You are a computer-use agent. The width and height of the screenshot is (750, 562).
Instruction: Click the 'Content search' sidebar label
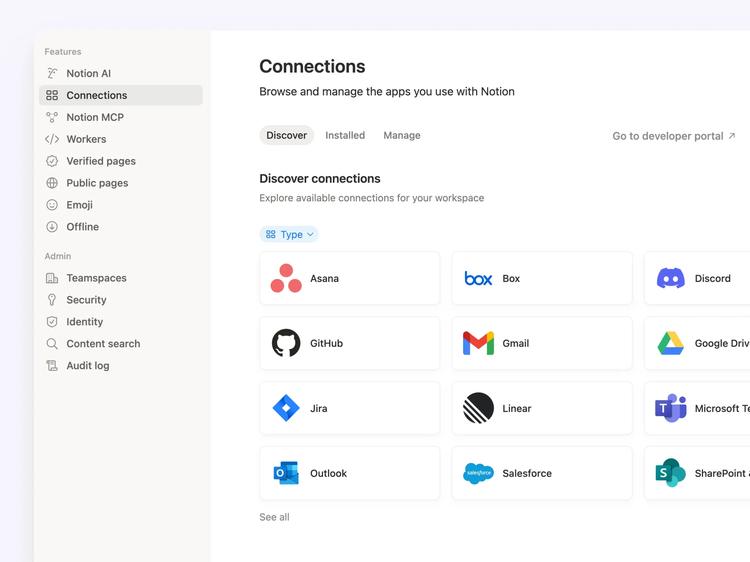click(103, 343)
